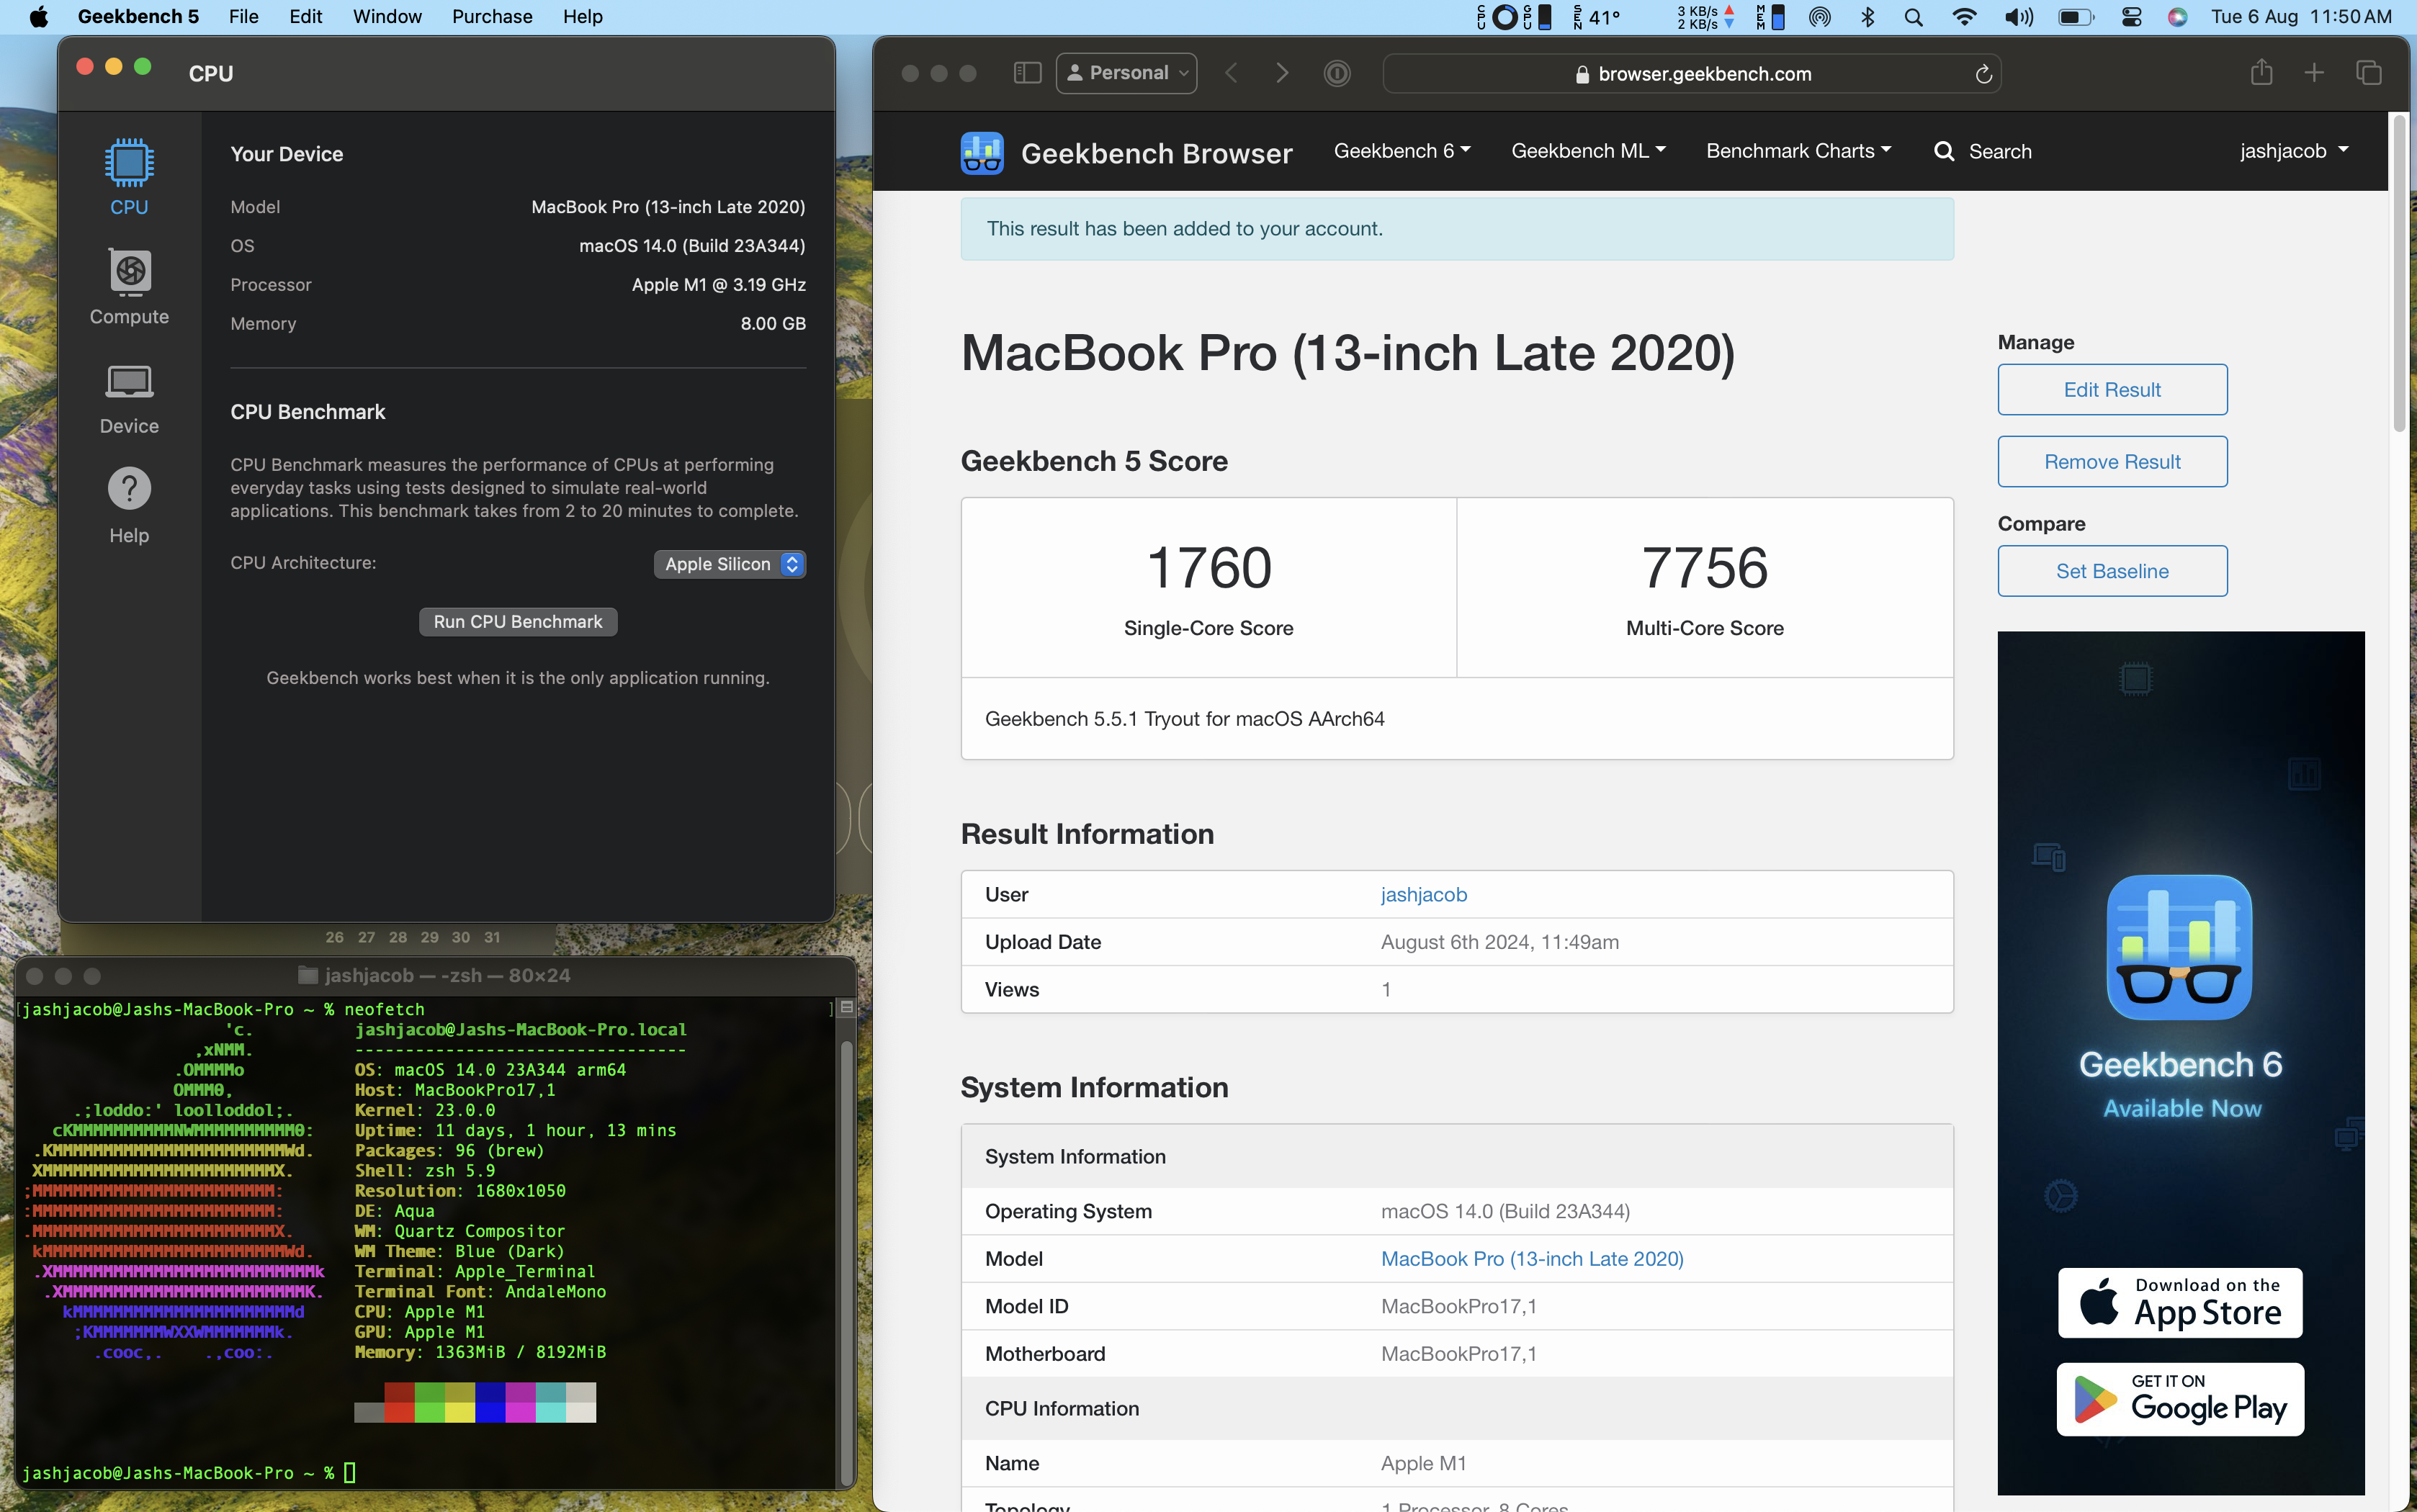
Task: Open Wi-Fi status in menu bar
Action: (1964, 17)
